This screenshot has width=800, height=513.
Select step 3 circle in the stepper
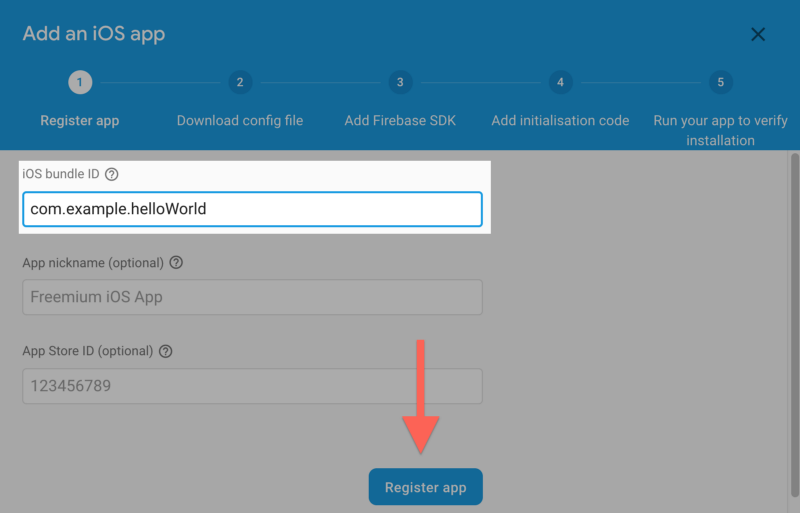coord(401,82)
